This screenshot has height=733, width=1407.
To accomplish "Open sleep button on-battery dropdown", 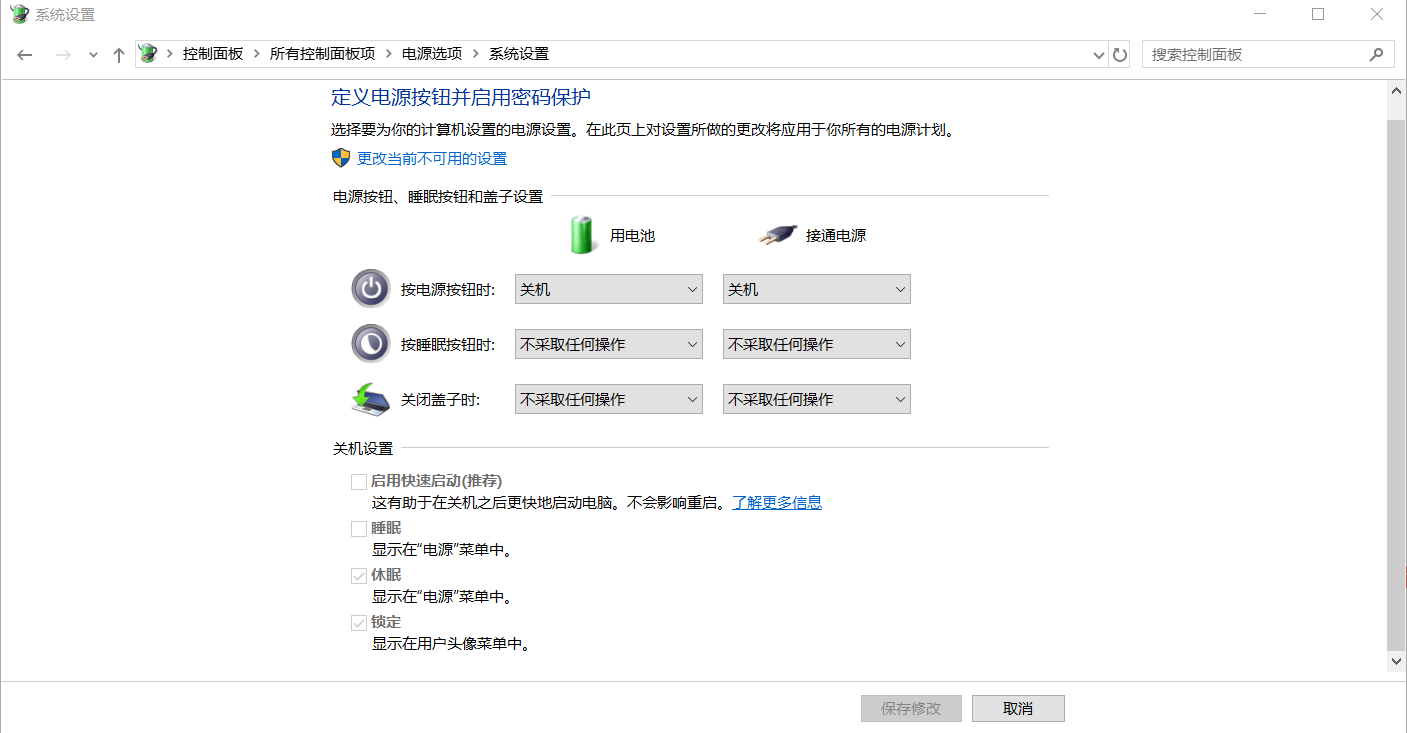I will point(609,344).
